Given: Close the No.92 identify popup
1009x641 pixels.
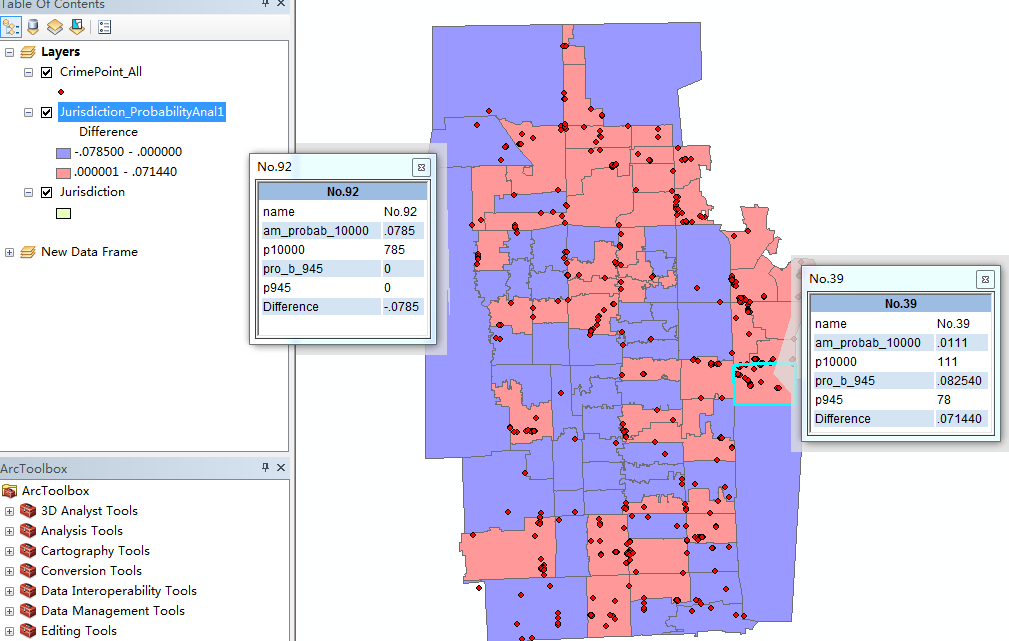Looking at the screenshot, I should (x=421, y=167).
